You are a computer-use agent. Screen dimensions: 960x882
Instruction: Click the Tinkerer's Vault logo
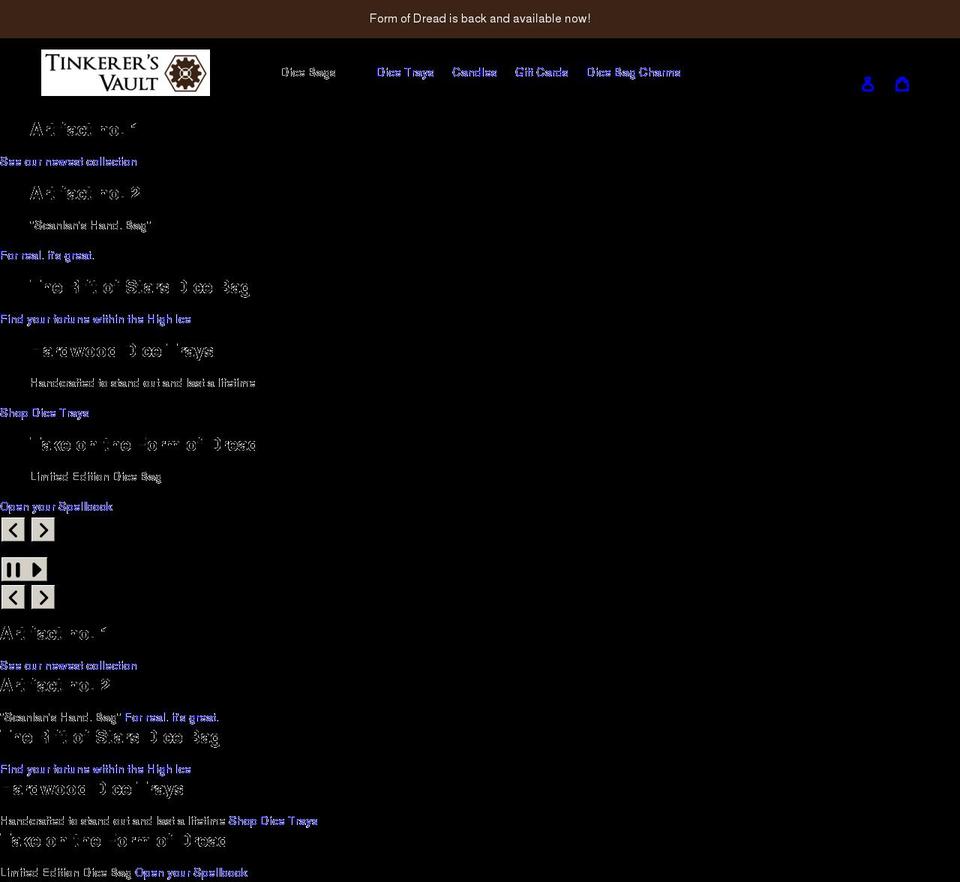124,71
